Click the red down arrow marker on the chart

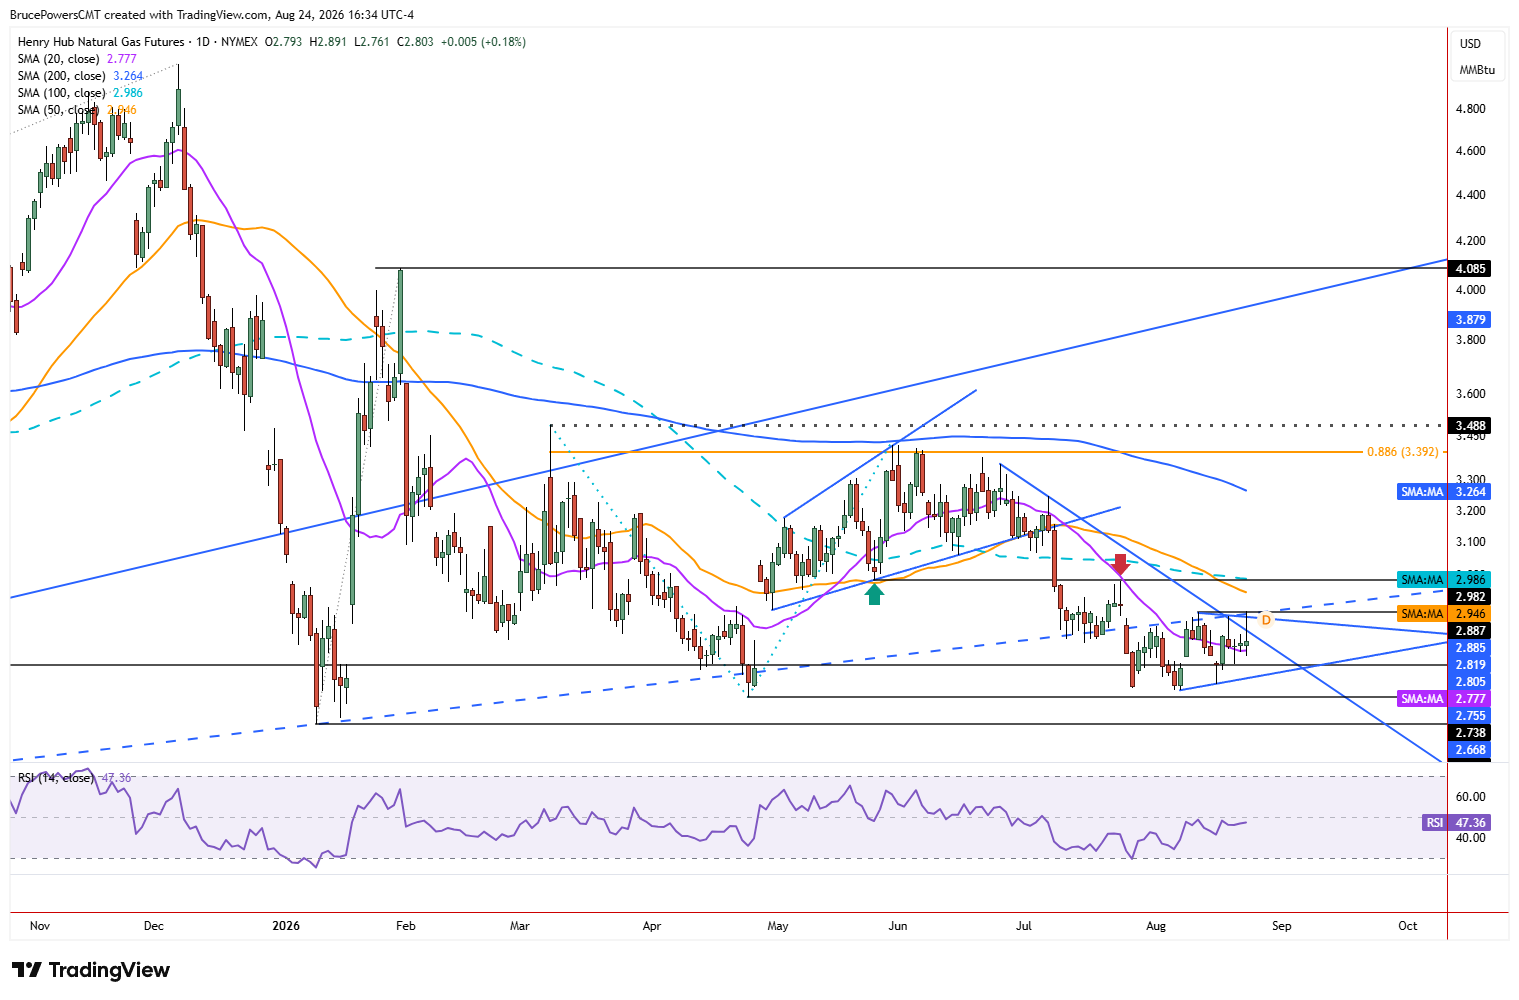pyautogui.click(x=1121, y=564)
